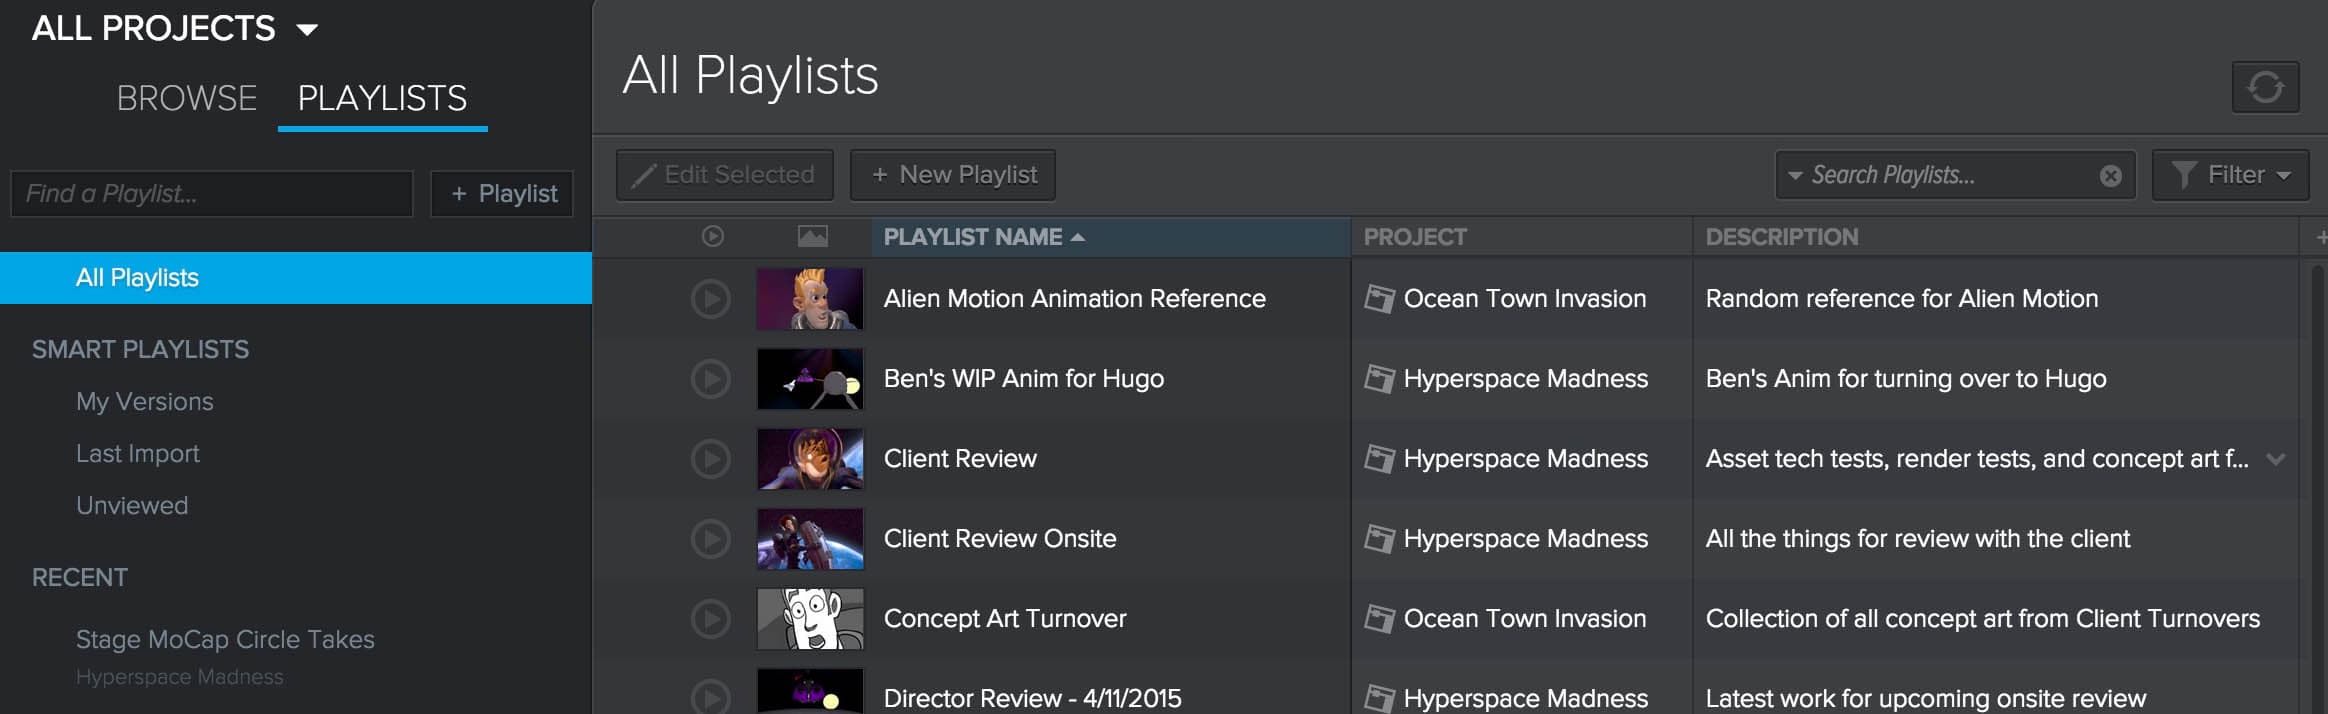Screen dimensions: 2328x714
Task: Click the refresh icon in All Playlists header
Action: pos(2265,88)
